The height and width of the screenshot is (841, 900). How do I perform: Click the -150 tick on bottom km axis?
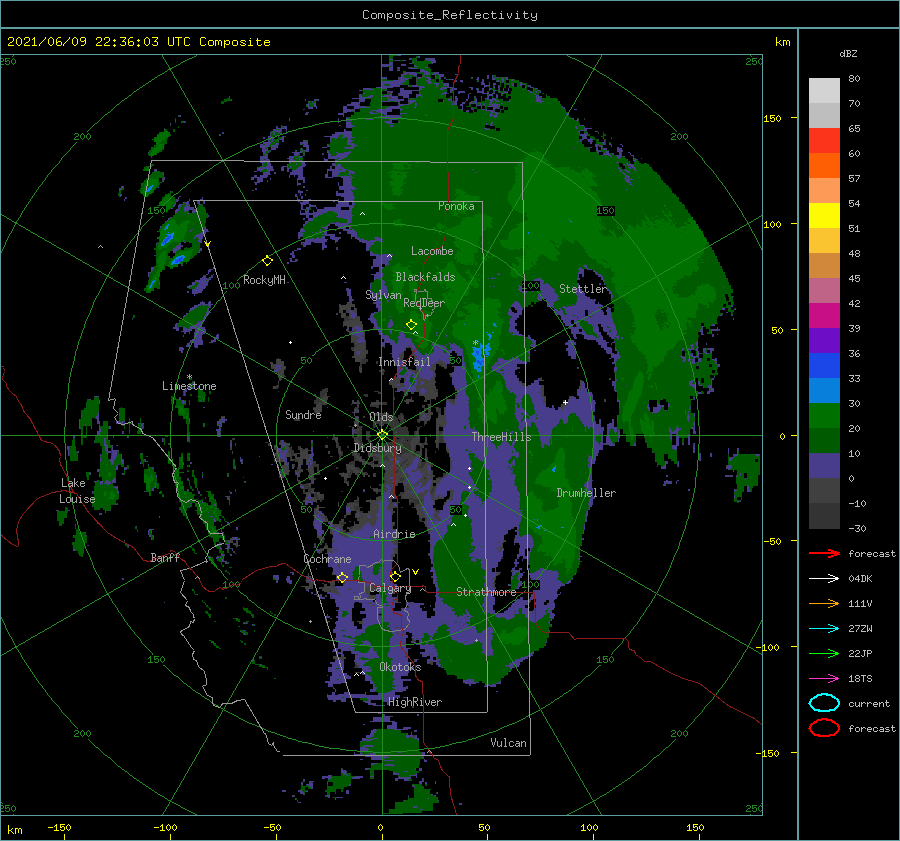59,827
